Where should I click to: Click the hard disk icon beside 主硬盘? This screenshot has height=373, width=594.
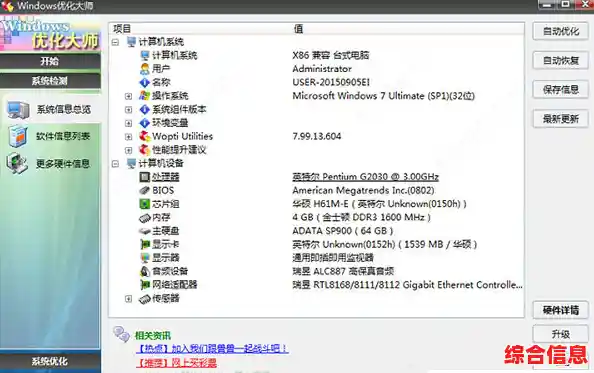click(x=144, y=231)
